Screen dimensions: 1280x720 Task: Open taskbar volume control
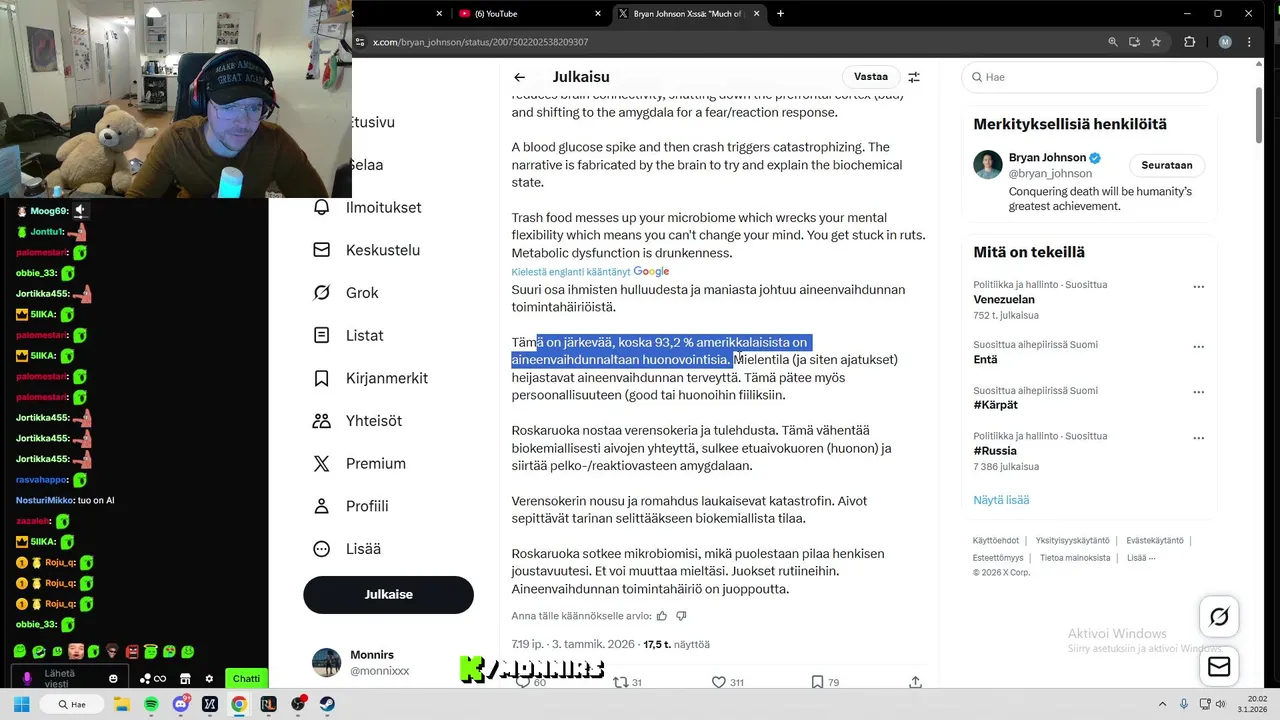pos(1219,704)
